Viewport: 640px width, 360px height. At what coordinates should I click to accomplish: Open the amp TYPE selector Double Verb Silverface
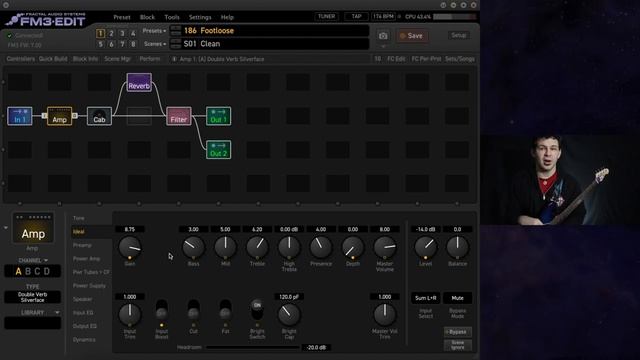pyautogui.click(x=33, y=297)
